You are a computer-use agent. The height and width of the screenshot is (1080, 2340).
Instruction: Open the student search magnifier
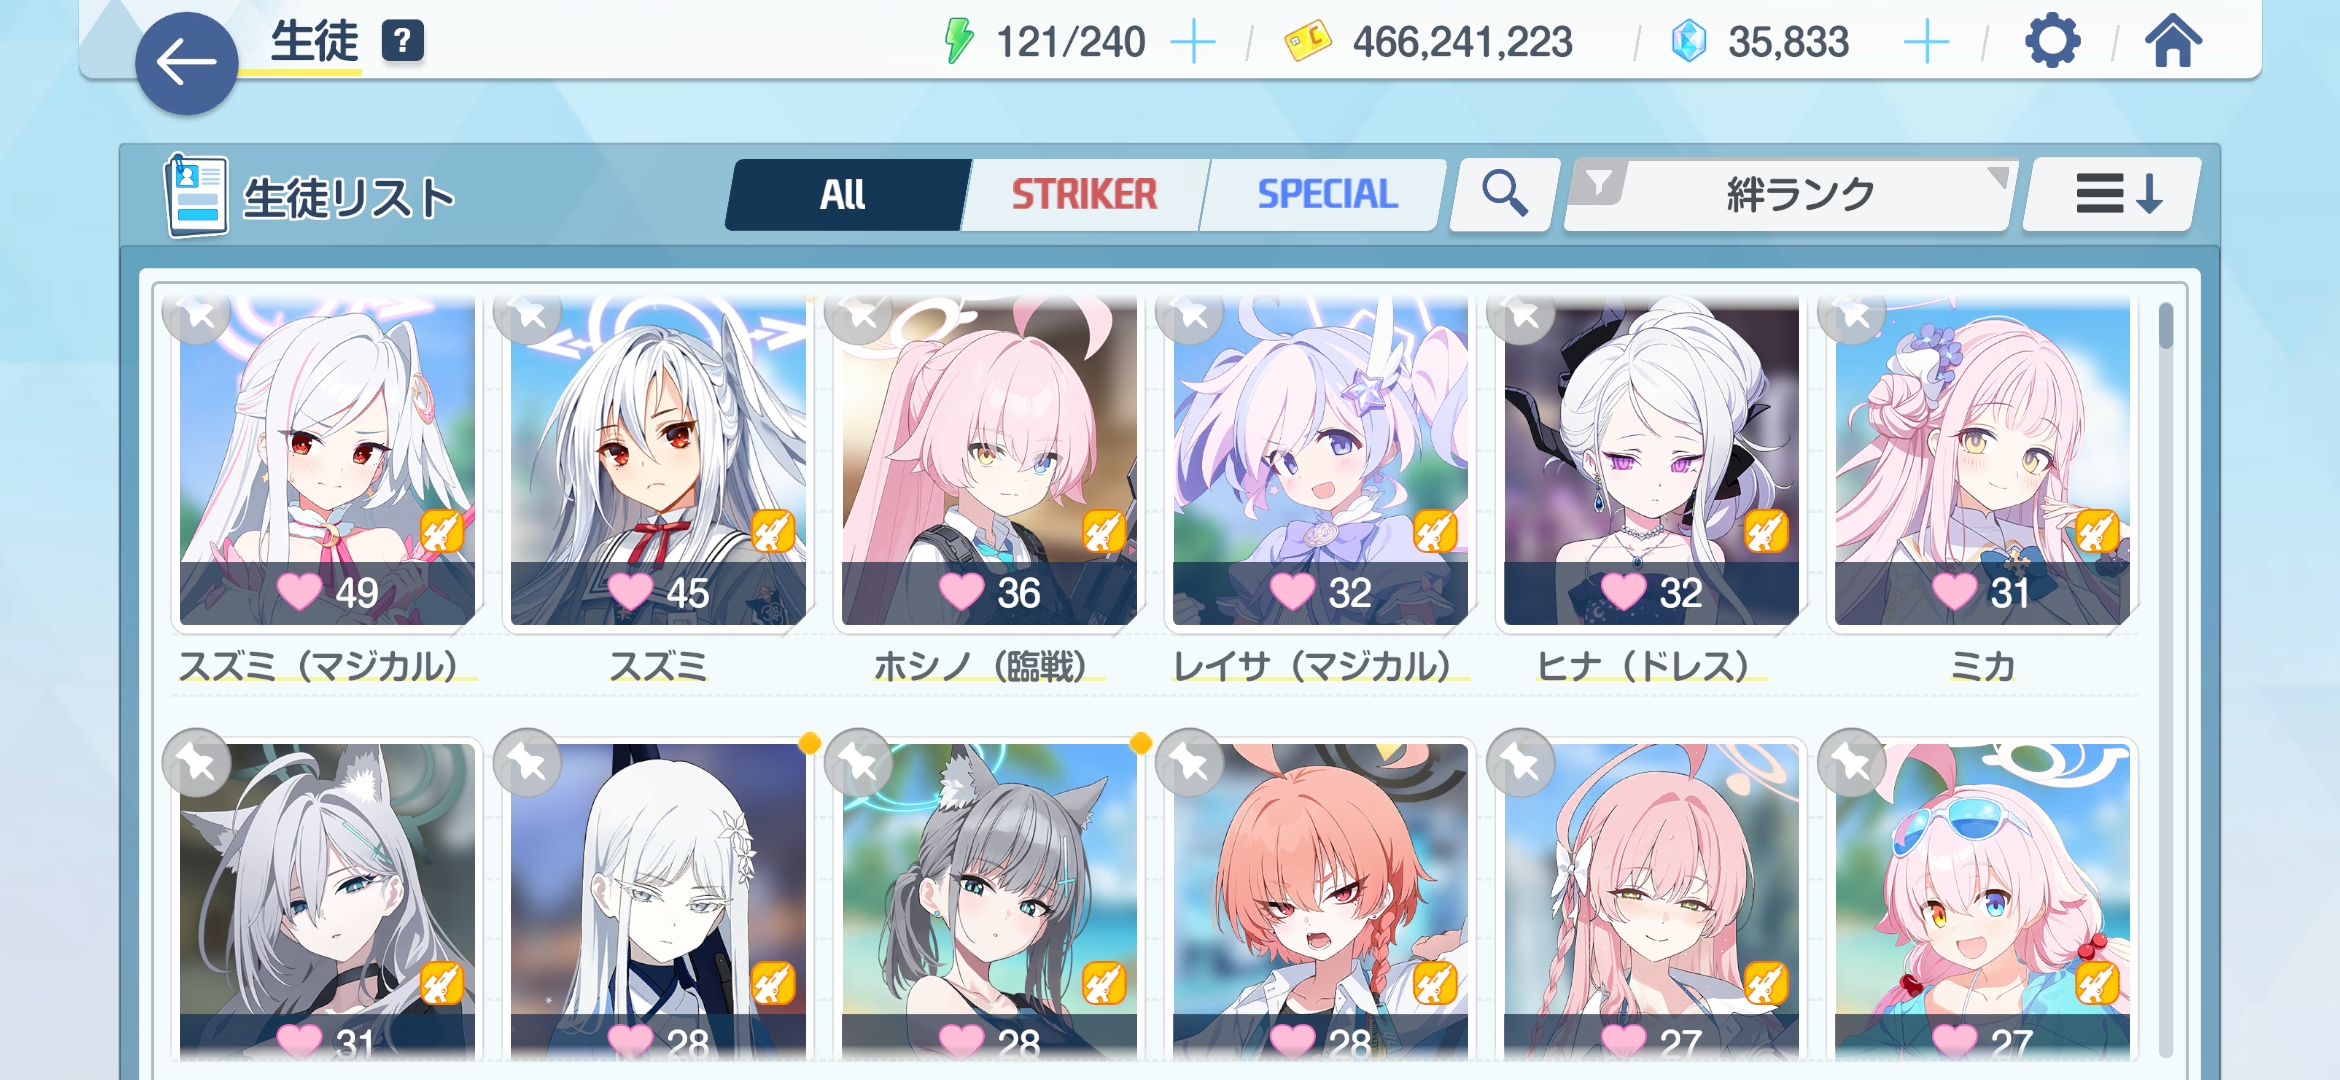click(x=1504, y=194)
